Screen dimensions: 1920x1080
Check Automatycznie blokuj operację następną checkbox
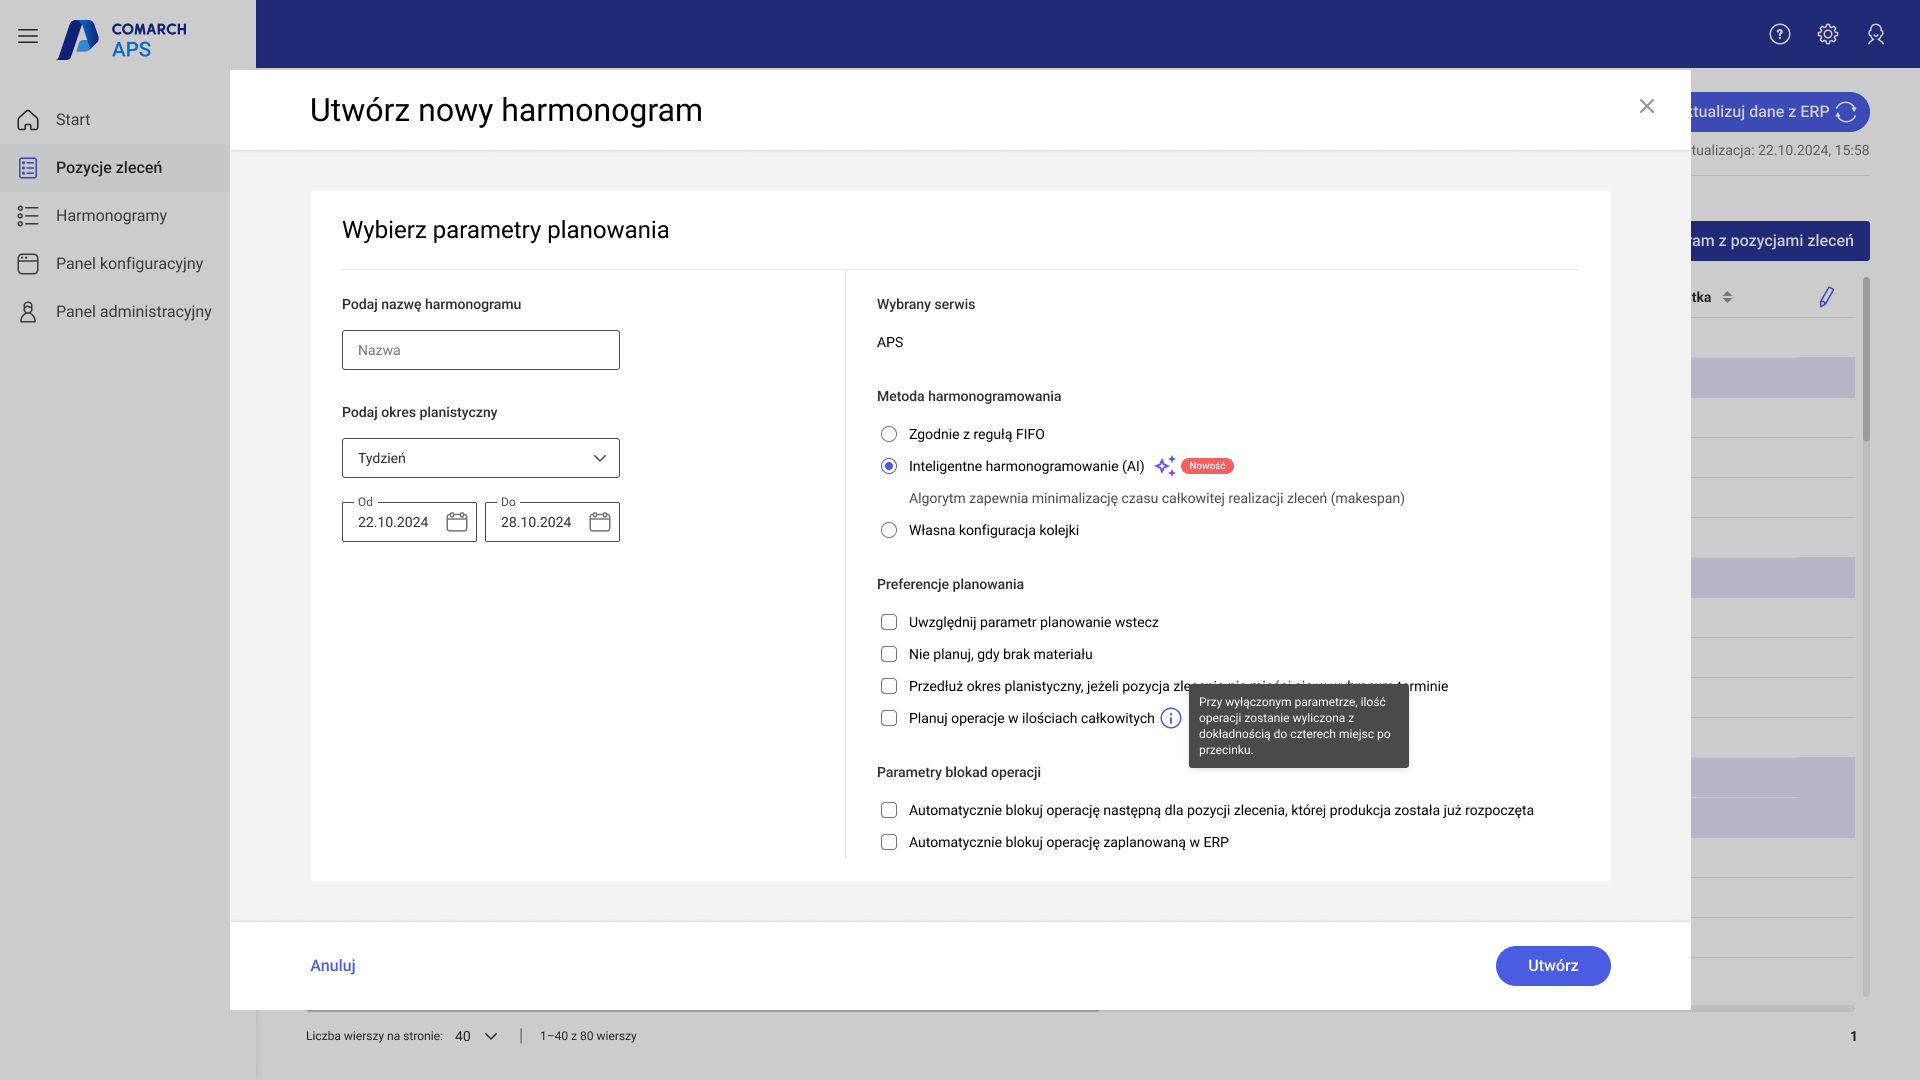click(889, 810)
